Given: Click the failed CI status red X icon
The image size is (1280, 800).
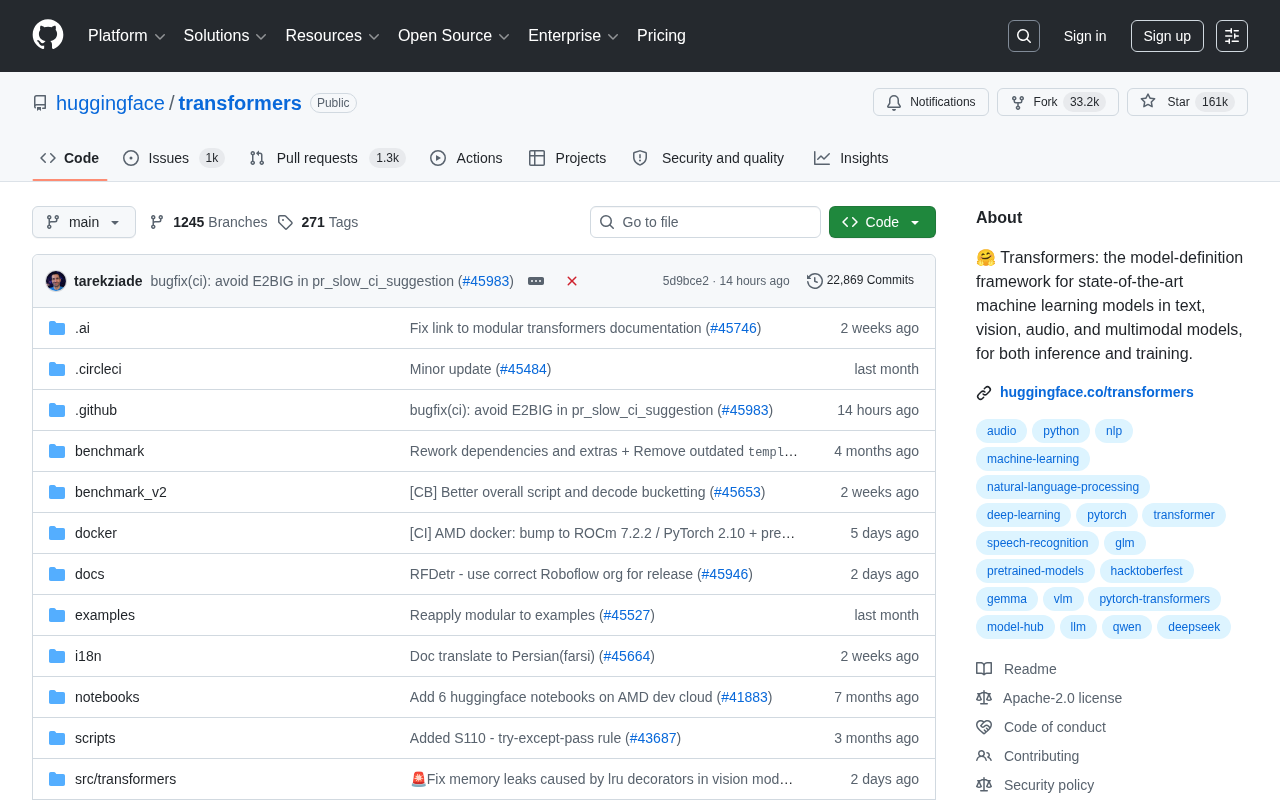Looking at the screenshot, I should 572,281.
